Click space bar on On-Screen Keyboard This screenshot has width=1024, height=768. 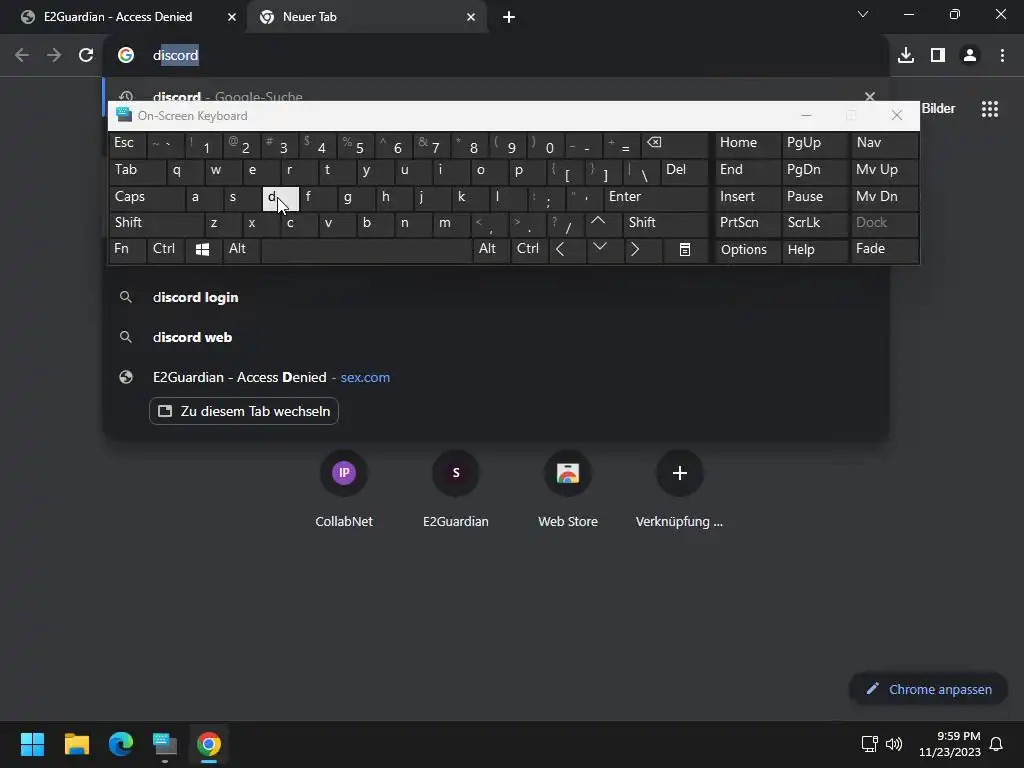click(x=366, y=249)
